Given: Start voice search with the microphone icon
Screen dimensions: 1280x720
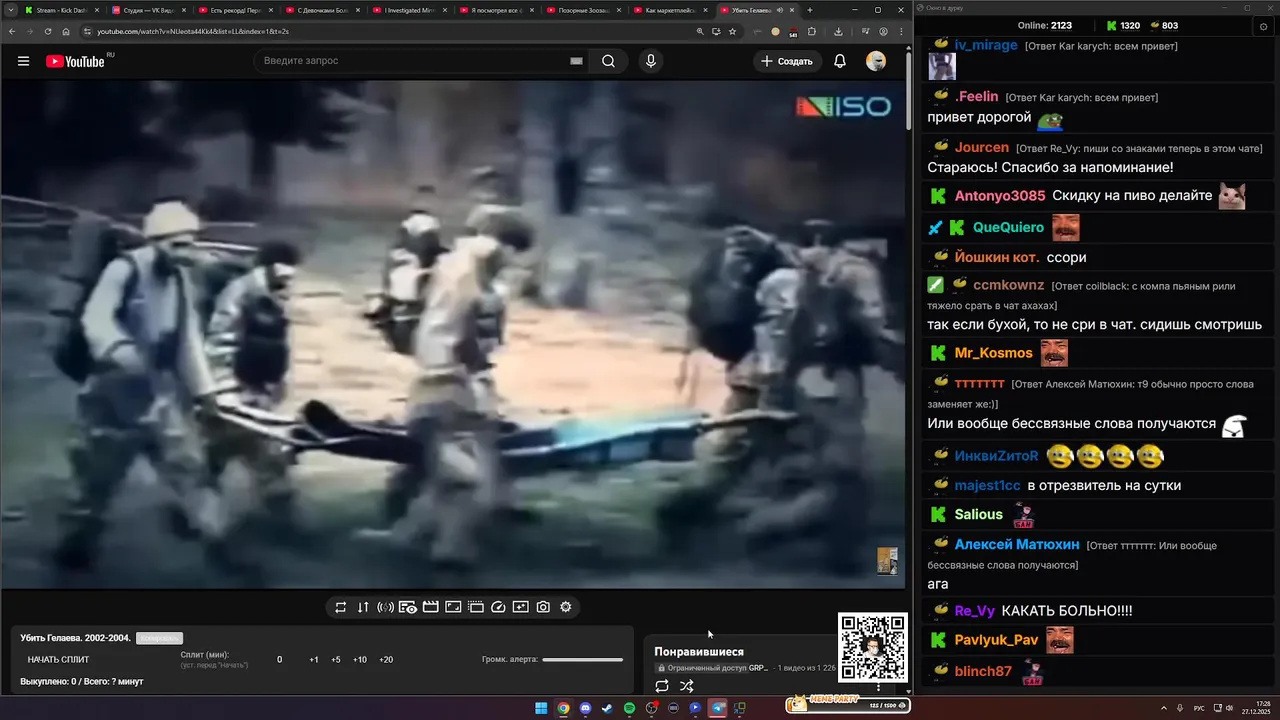Looking at the screenshot, I should [x=651, y=61].
